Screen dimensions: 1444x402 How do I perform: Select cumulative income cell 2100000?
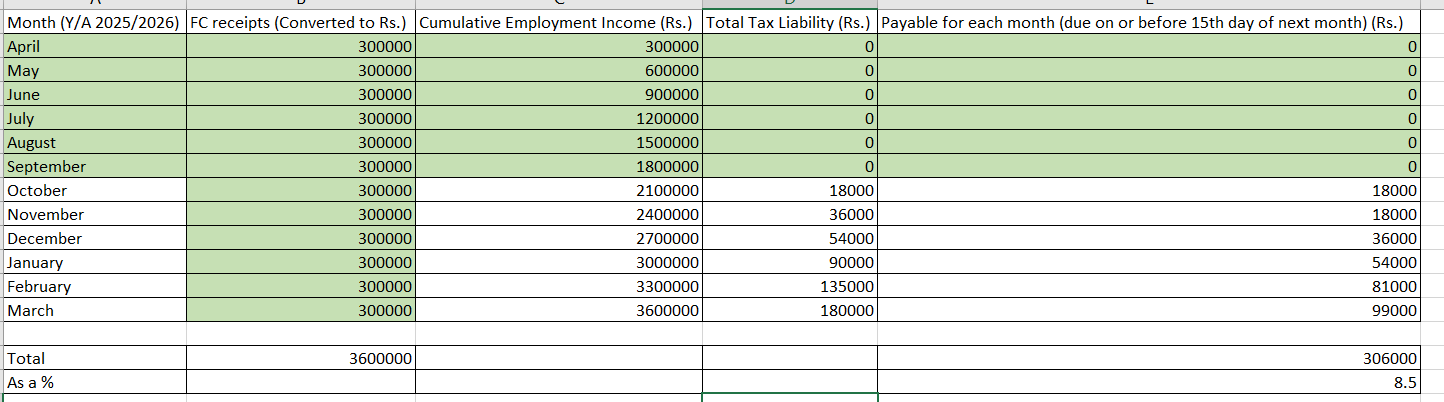559,191
